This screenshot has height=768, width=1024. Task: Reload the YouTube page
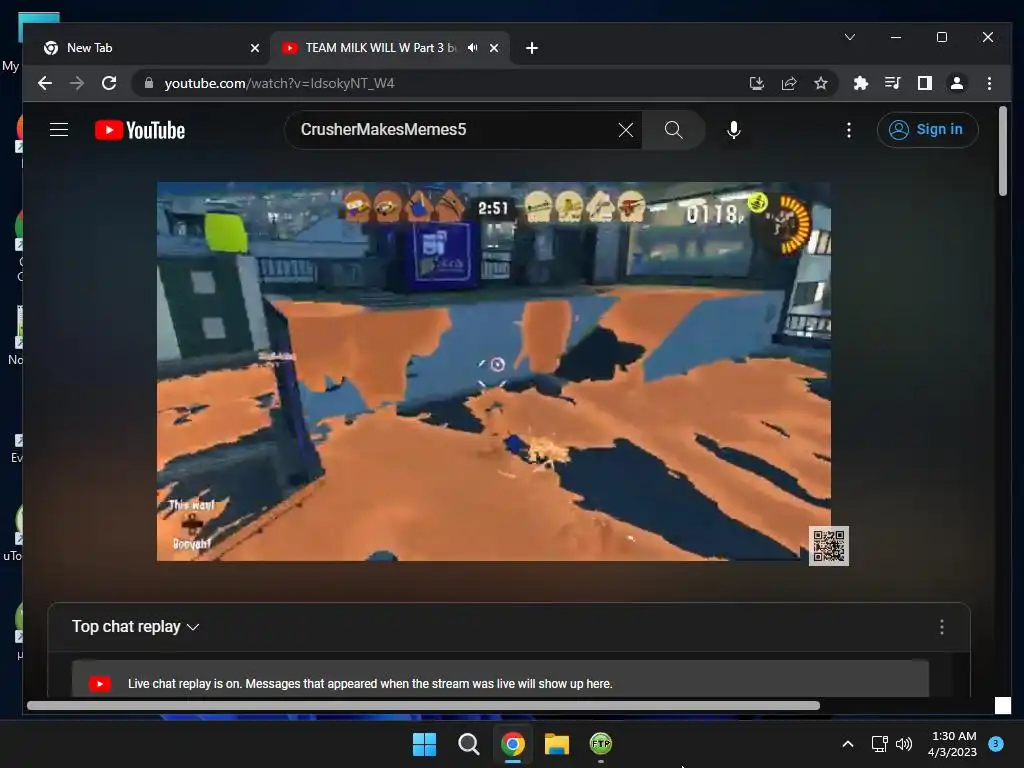(x=109, y=83)
